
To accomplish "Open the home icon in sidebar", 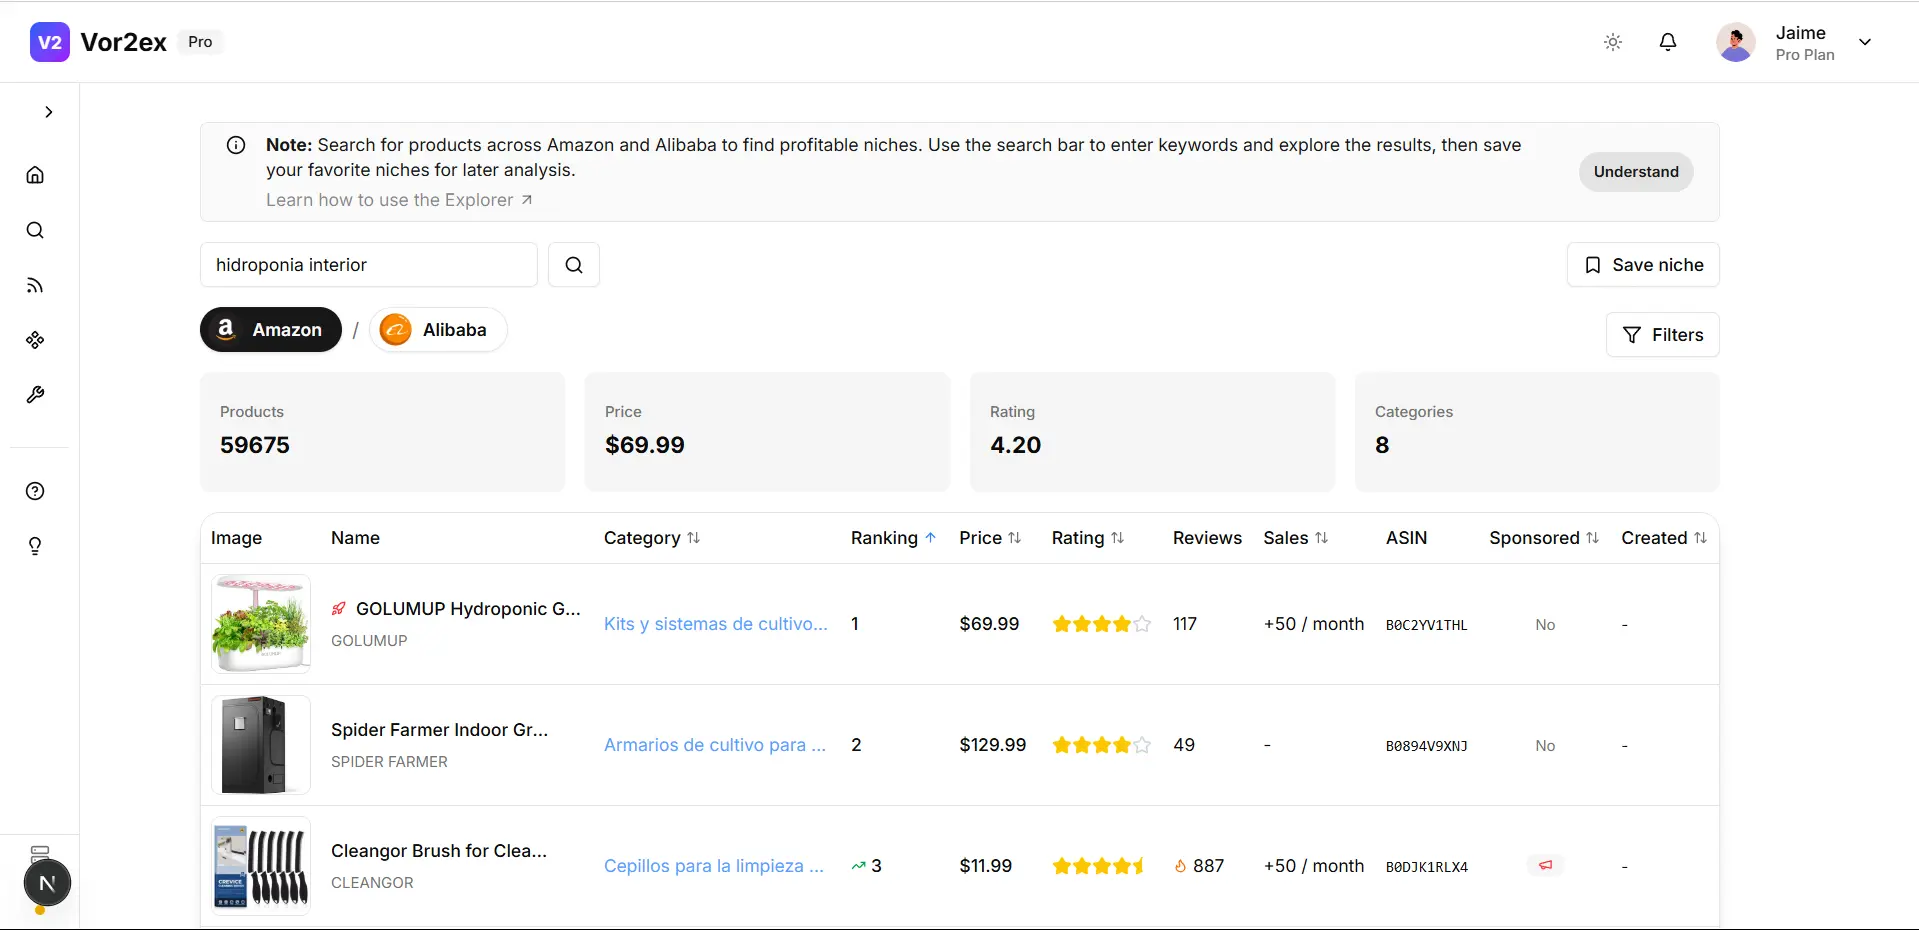I will click(35, 175).
